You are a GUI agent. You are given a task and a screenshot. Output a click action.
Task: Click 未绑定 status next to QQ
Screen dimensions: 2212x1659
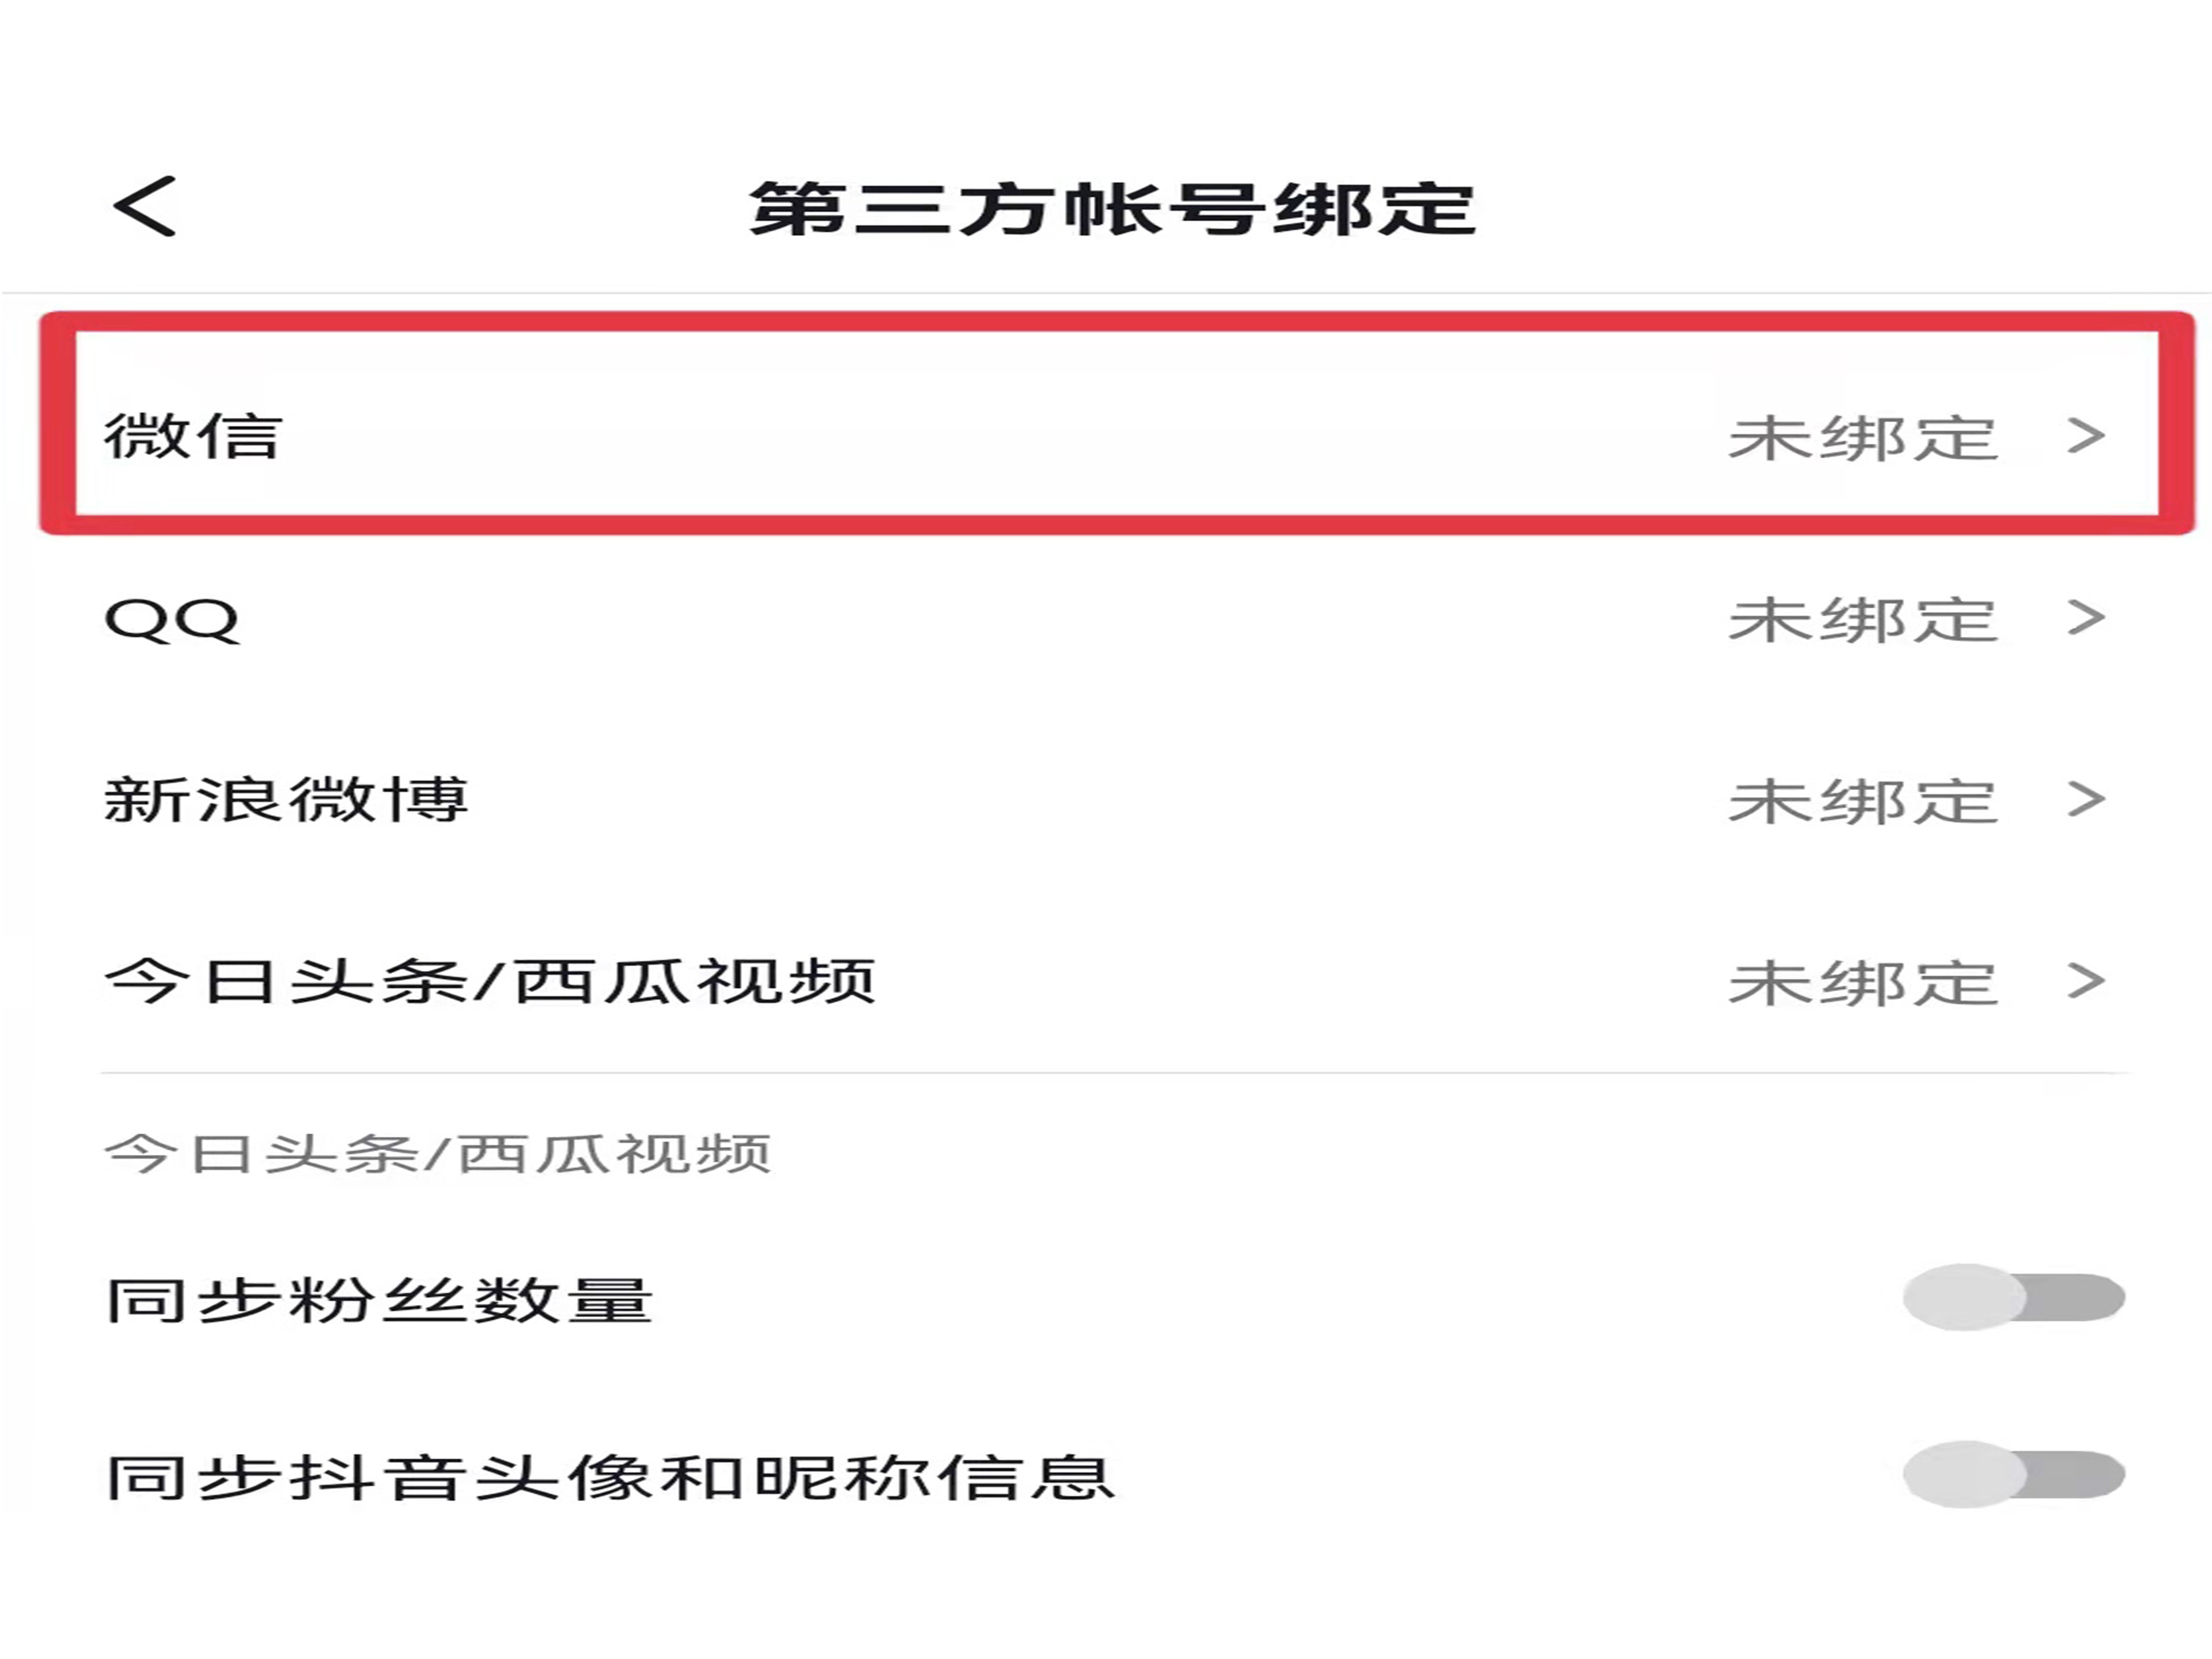pyautogui.click(x=1863, y=620)
